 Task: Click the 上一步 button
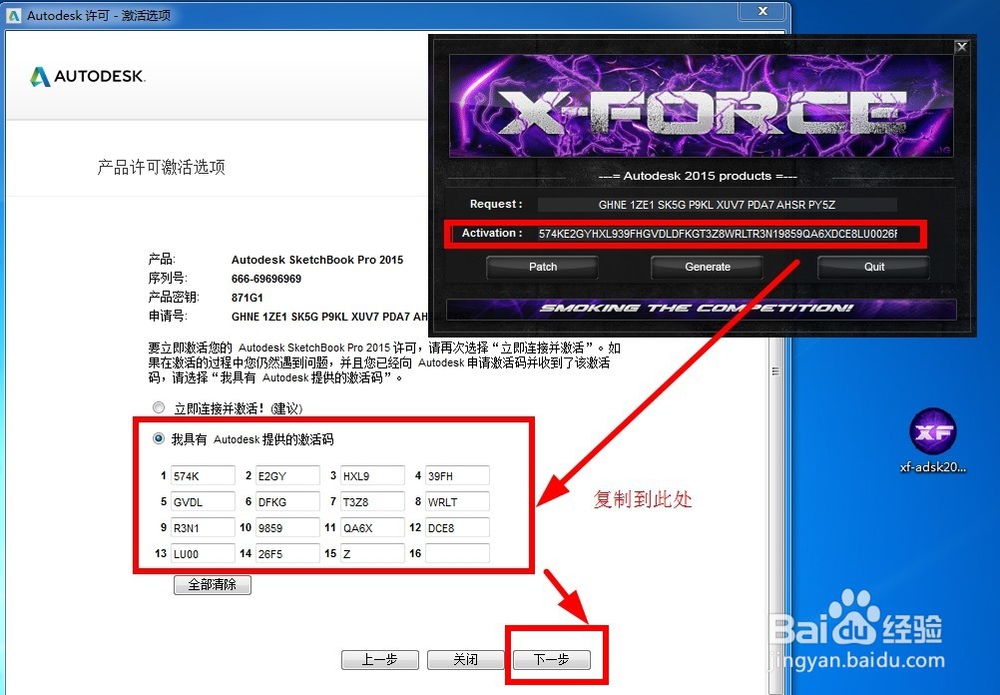pyautogui.click(x=379, y=659)
